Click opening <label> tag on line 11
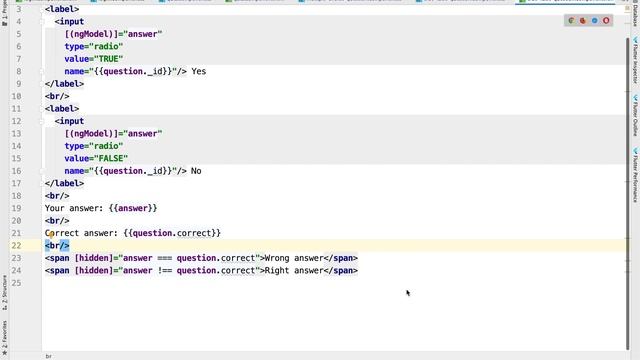The height and width of the screenshot is (360, 640). (62, 109)
